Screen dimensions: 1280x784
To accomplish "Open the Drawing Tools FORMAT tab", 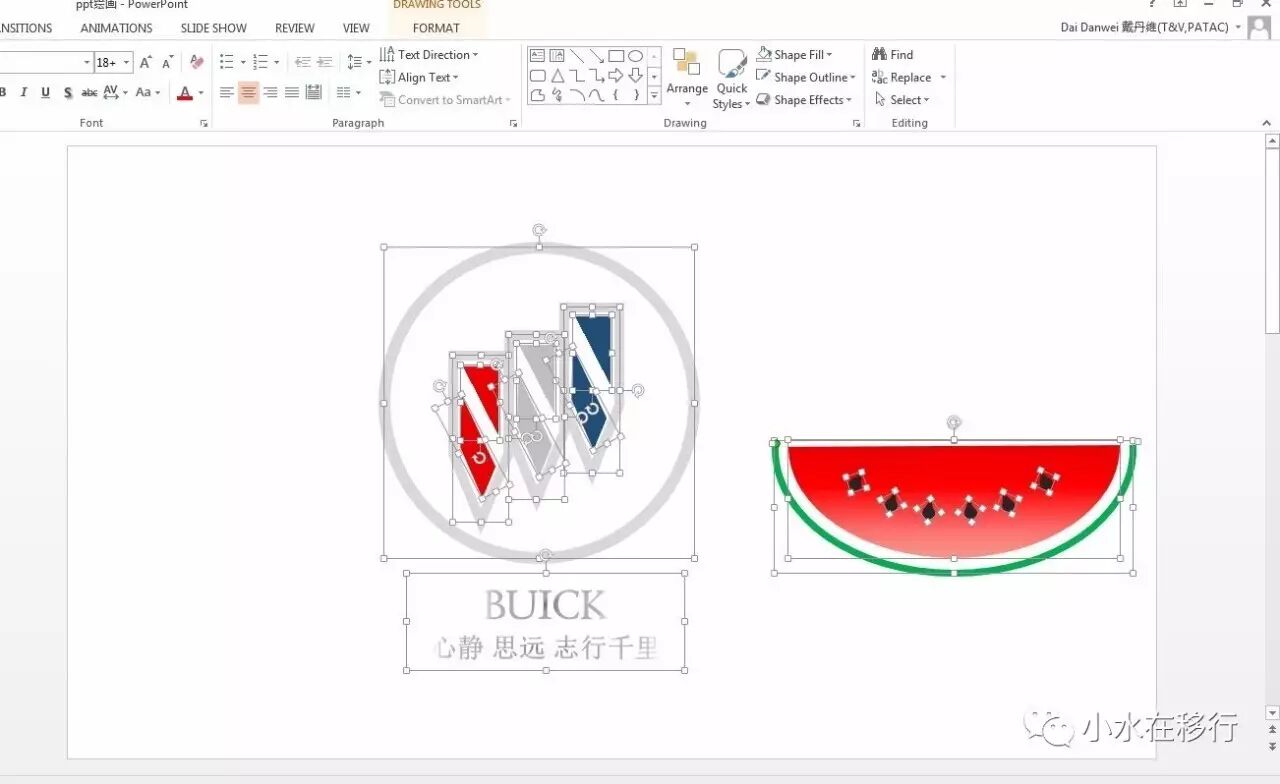I will click(x=436, y=28).
